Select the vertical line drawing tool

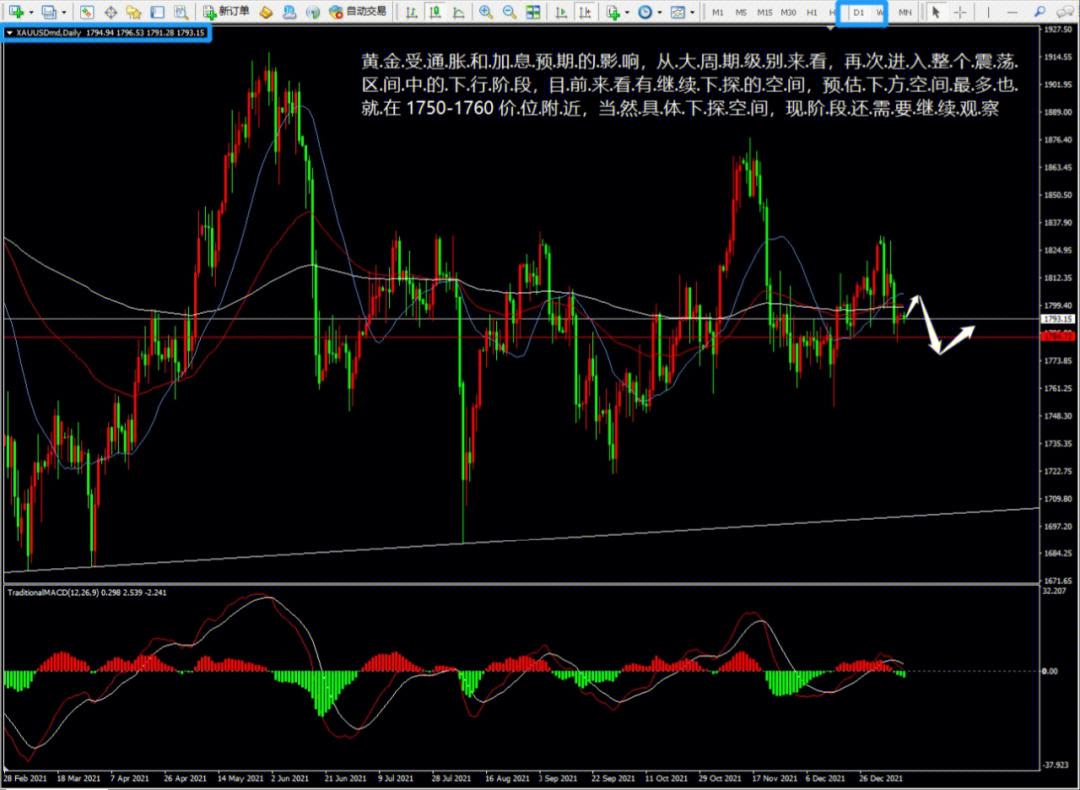pyautogui.click(x=988, y=12)
